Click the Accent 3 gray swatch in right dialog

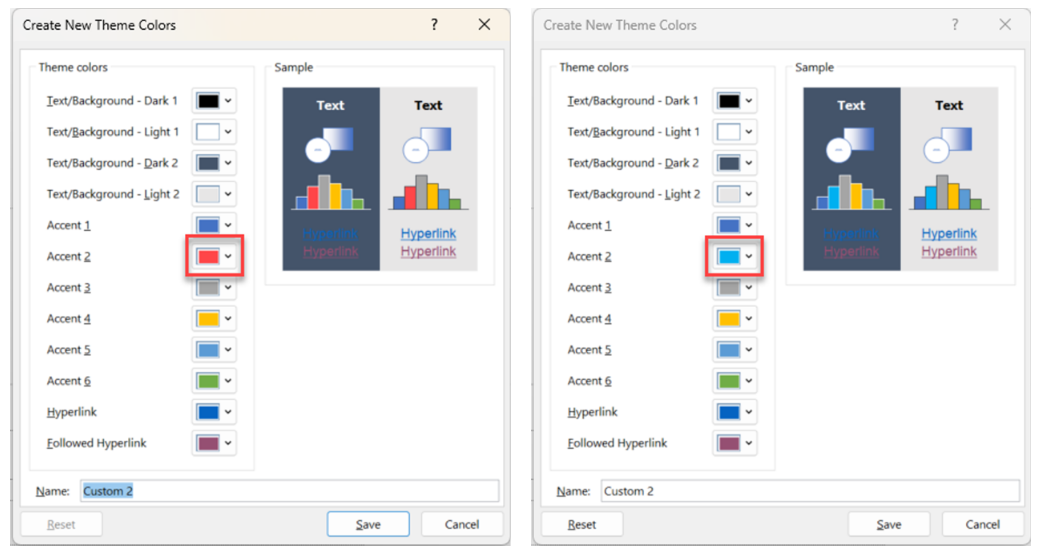tap(729, 287)
